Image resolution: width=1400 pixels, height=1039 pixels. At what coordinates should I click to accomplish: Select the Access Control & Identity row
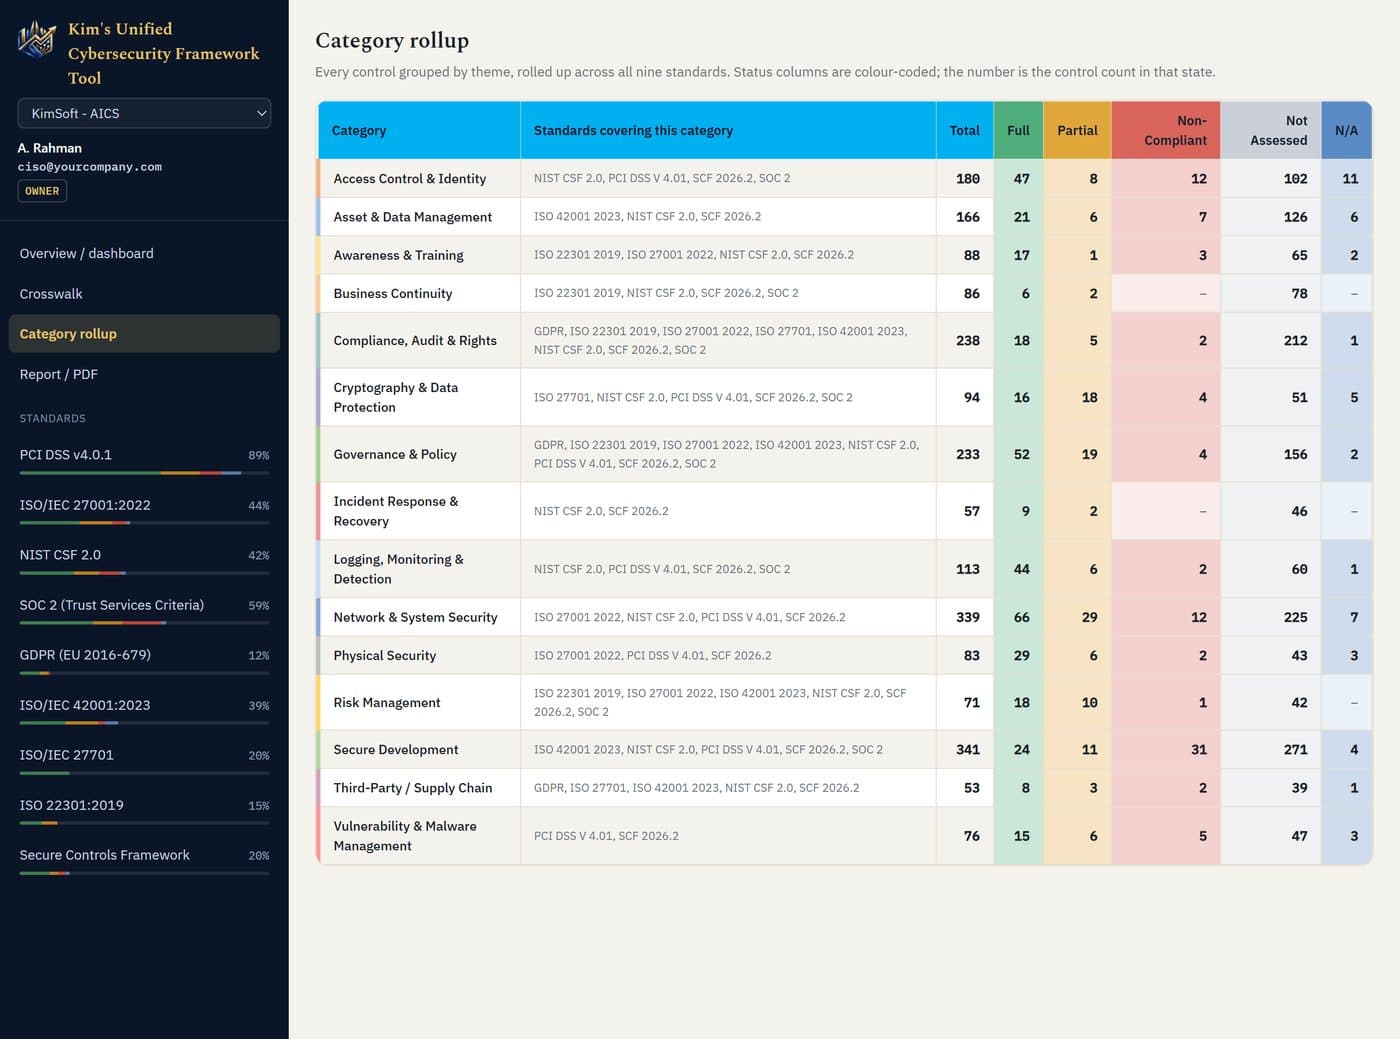845,178
